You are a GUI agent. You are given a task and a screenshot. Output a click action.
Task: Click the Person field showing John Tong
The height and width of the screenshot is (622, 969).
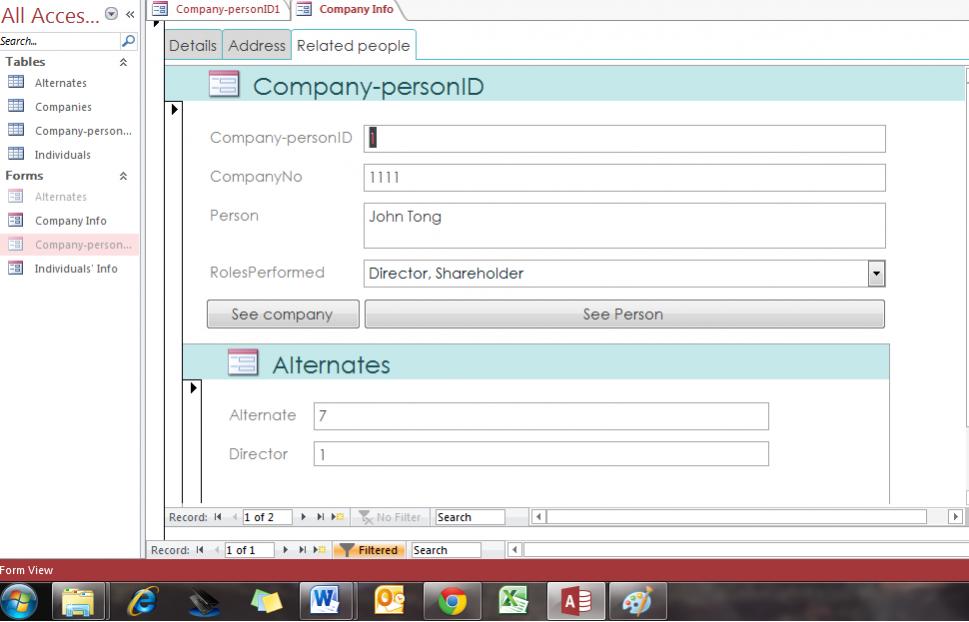624,226
